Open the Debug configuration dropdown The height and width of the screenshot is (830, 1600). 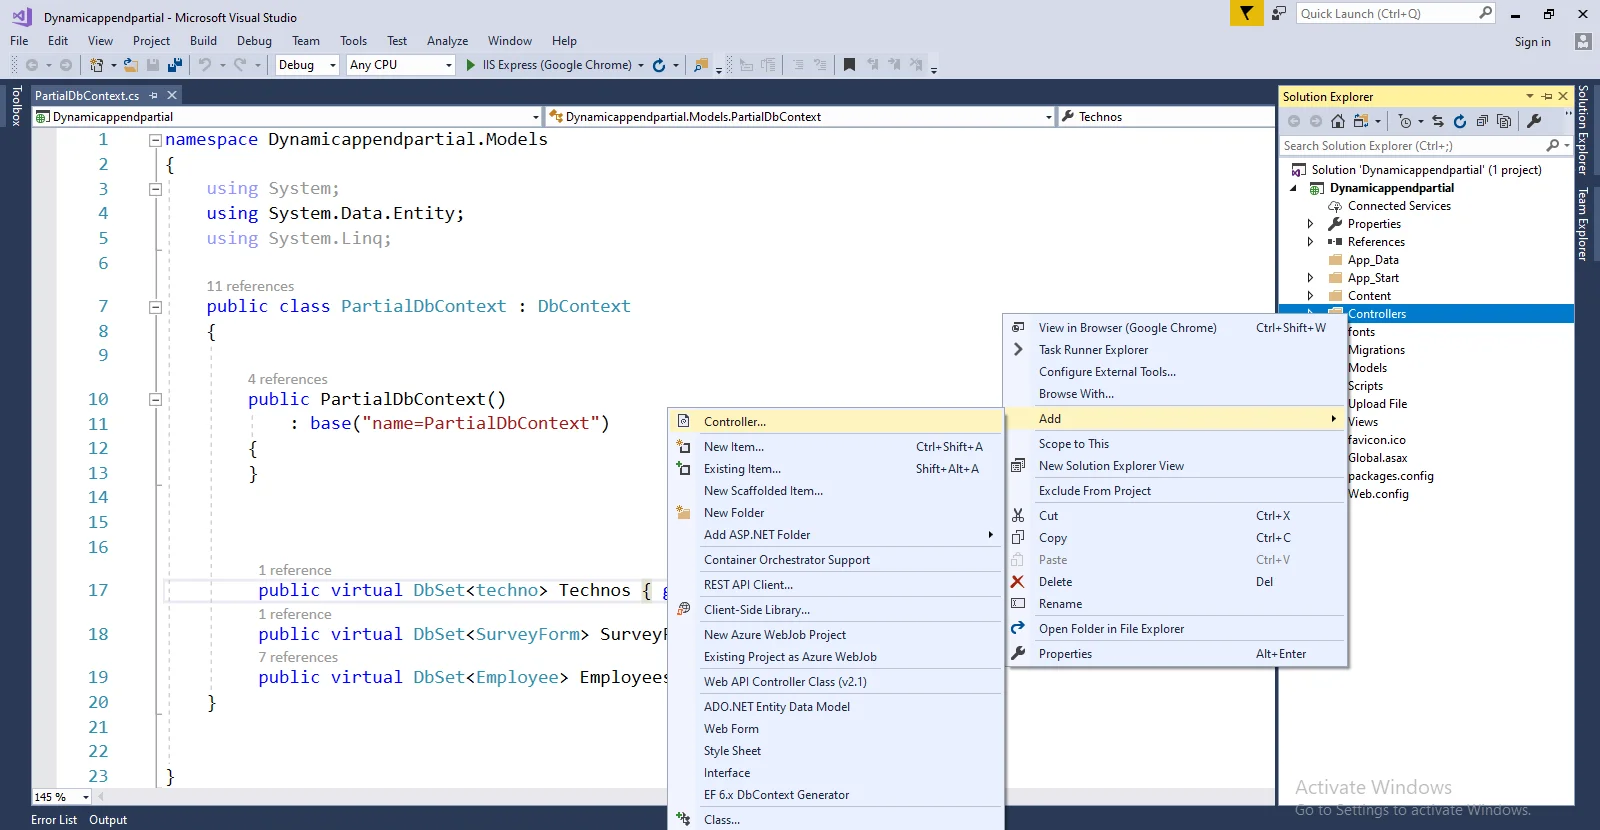click(307, 65)
